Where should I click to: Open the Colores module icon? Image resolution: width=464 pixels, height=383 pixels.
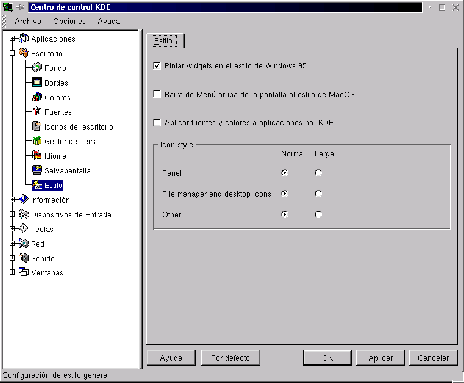pyautogui.click(x=37, y=97)
